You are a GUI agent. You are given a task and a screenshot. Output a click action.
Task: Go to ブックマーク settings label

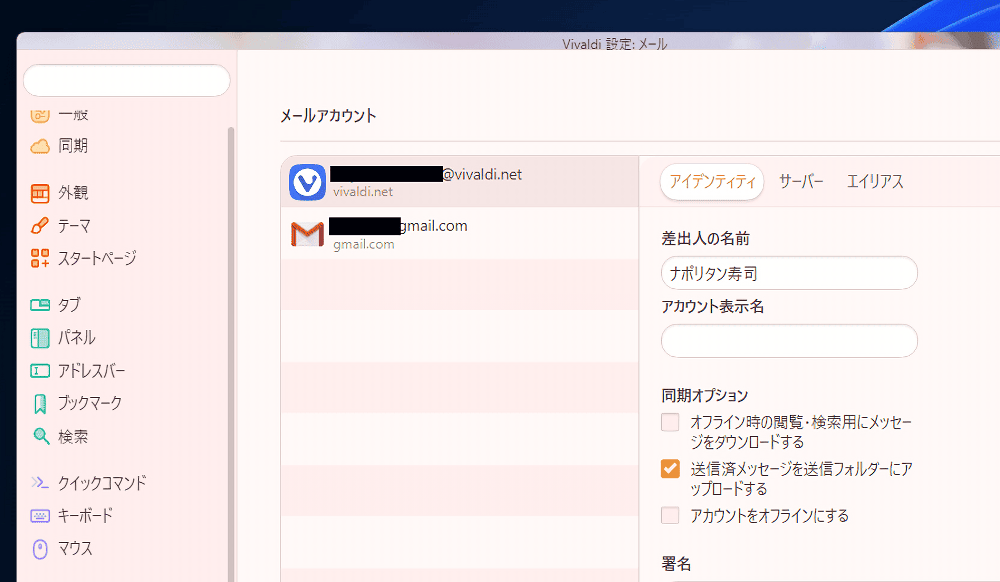90,403
